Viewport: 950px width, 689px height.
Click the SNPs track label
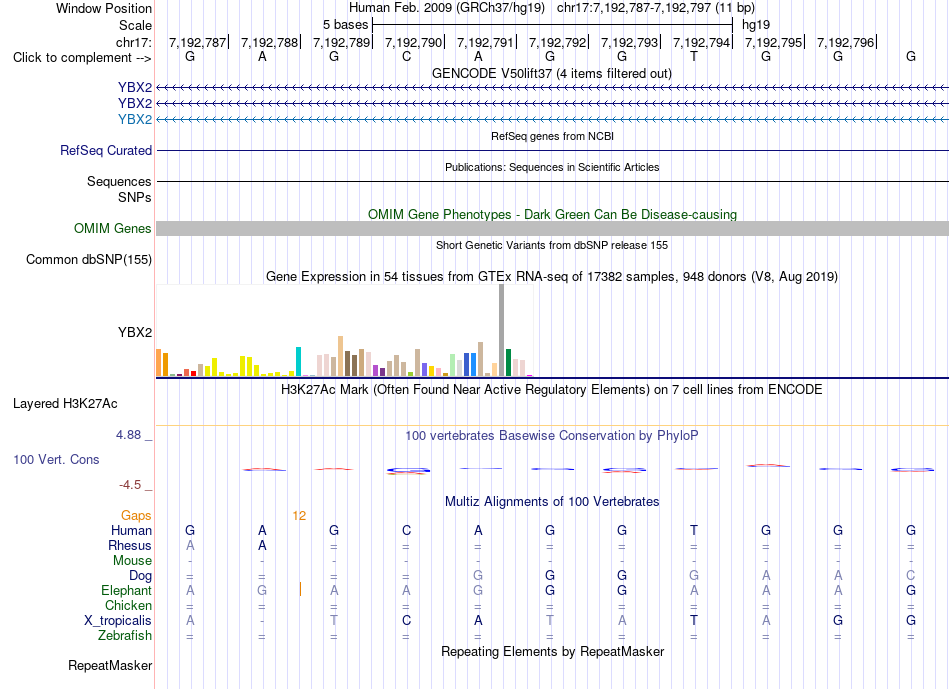coord(135,197)
